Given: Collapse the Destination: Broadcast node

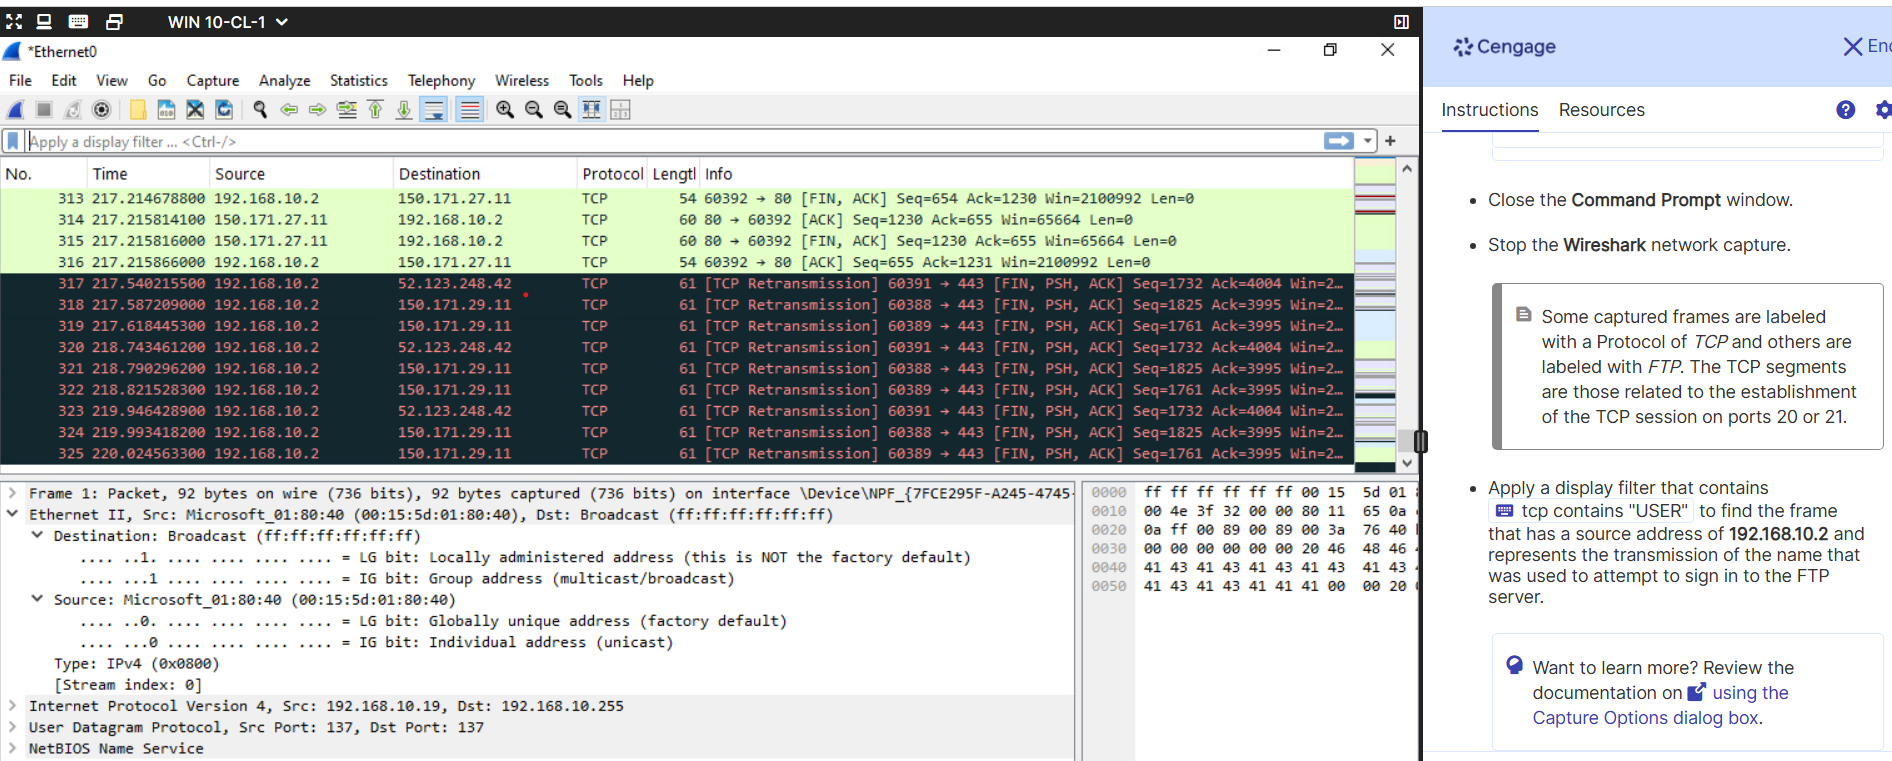Looking at the screenshot, I should pos(37,535).
